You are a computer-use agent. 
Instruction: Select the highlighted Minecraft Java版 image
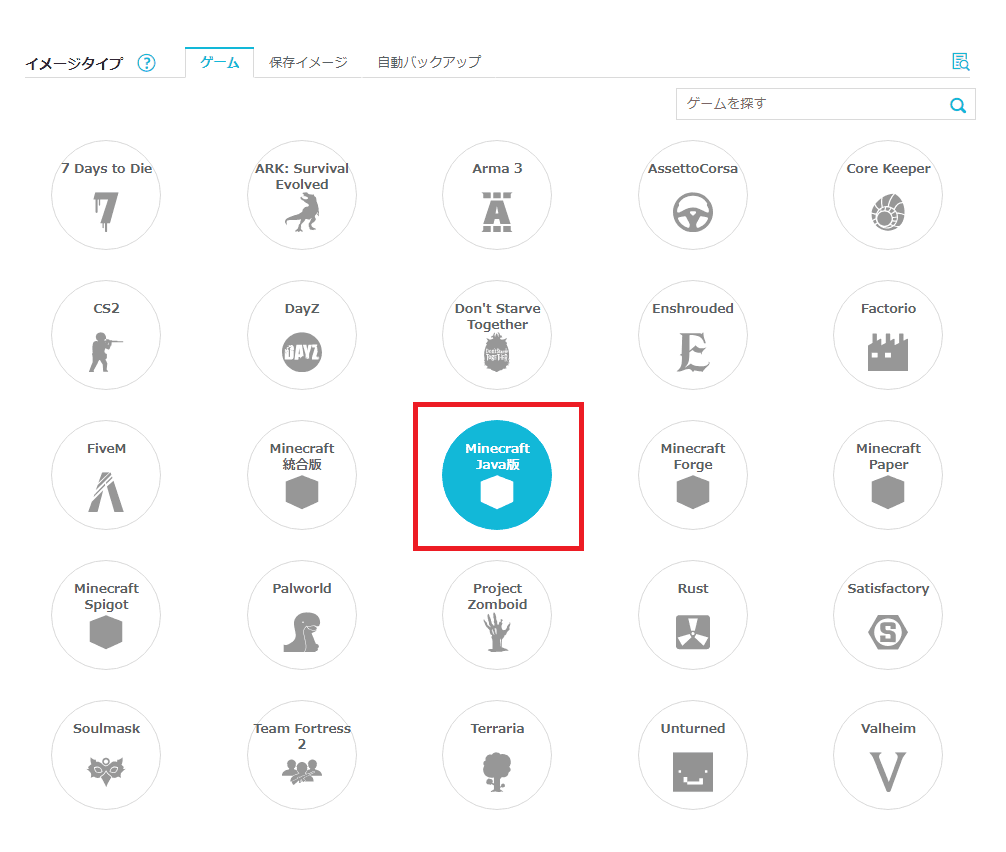point(497,475)
